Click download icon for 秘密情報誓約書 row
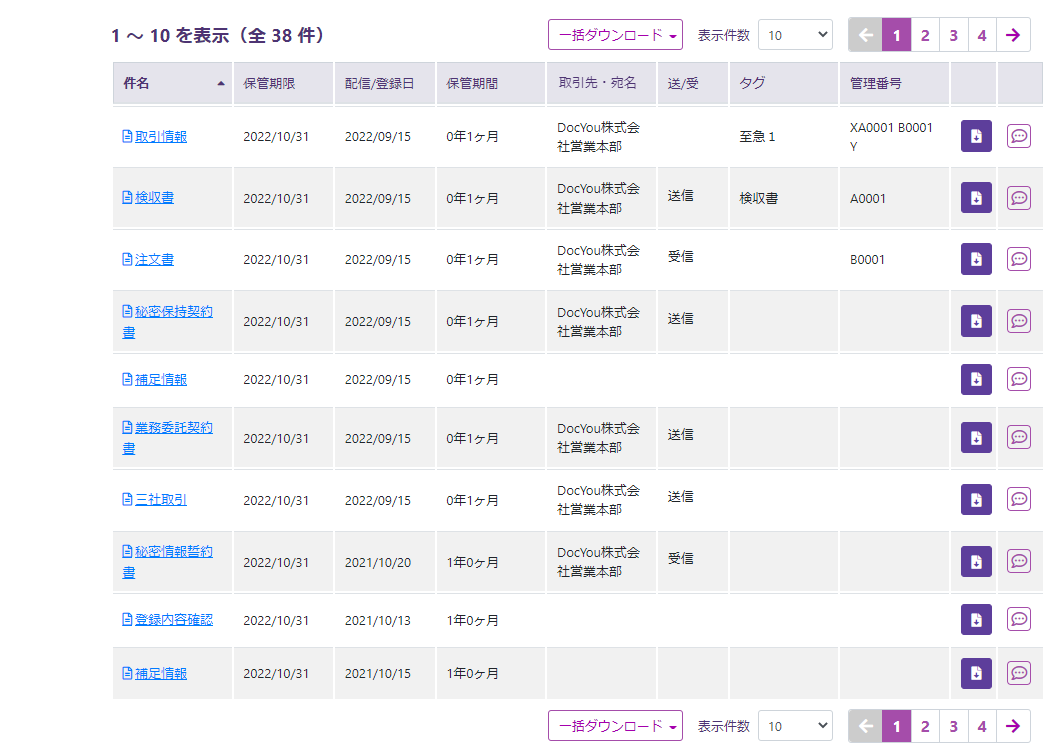Viewport: 1054px width, 750px height. click(976, 561)
